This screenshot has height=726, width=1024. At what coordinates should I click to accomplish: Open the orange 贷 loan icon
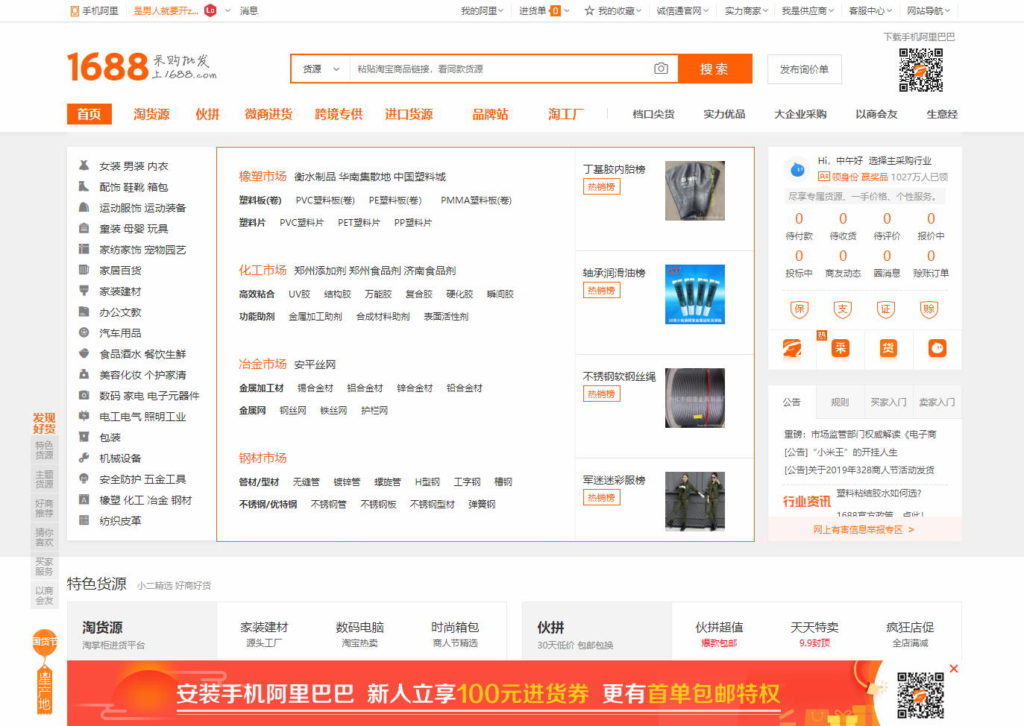point(888,348)
